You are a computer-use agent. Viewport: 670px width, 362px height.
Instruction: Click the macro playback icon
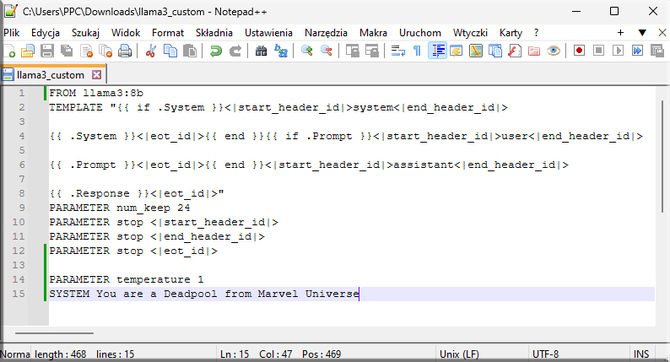click(618, 51)
